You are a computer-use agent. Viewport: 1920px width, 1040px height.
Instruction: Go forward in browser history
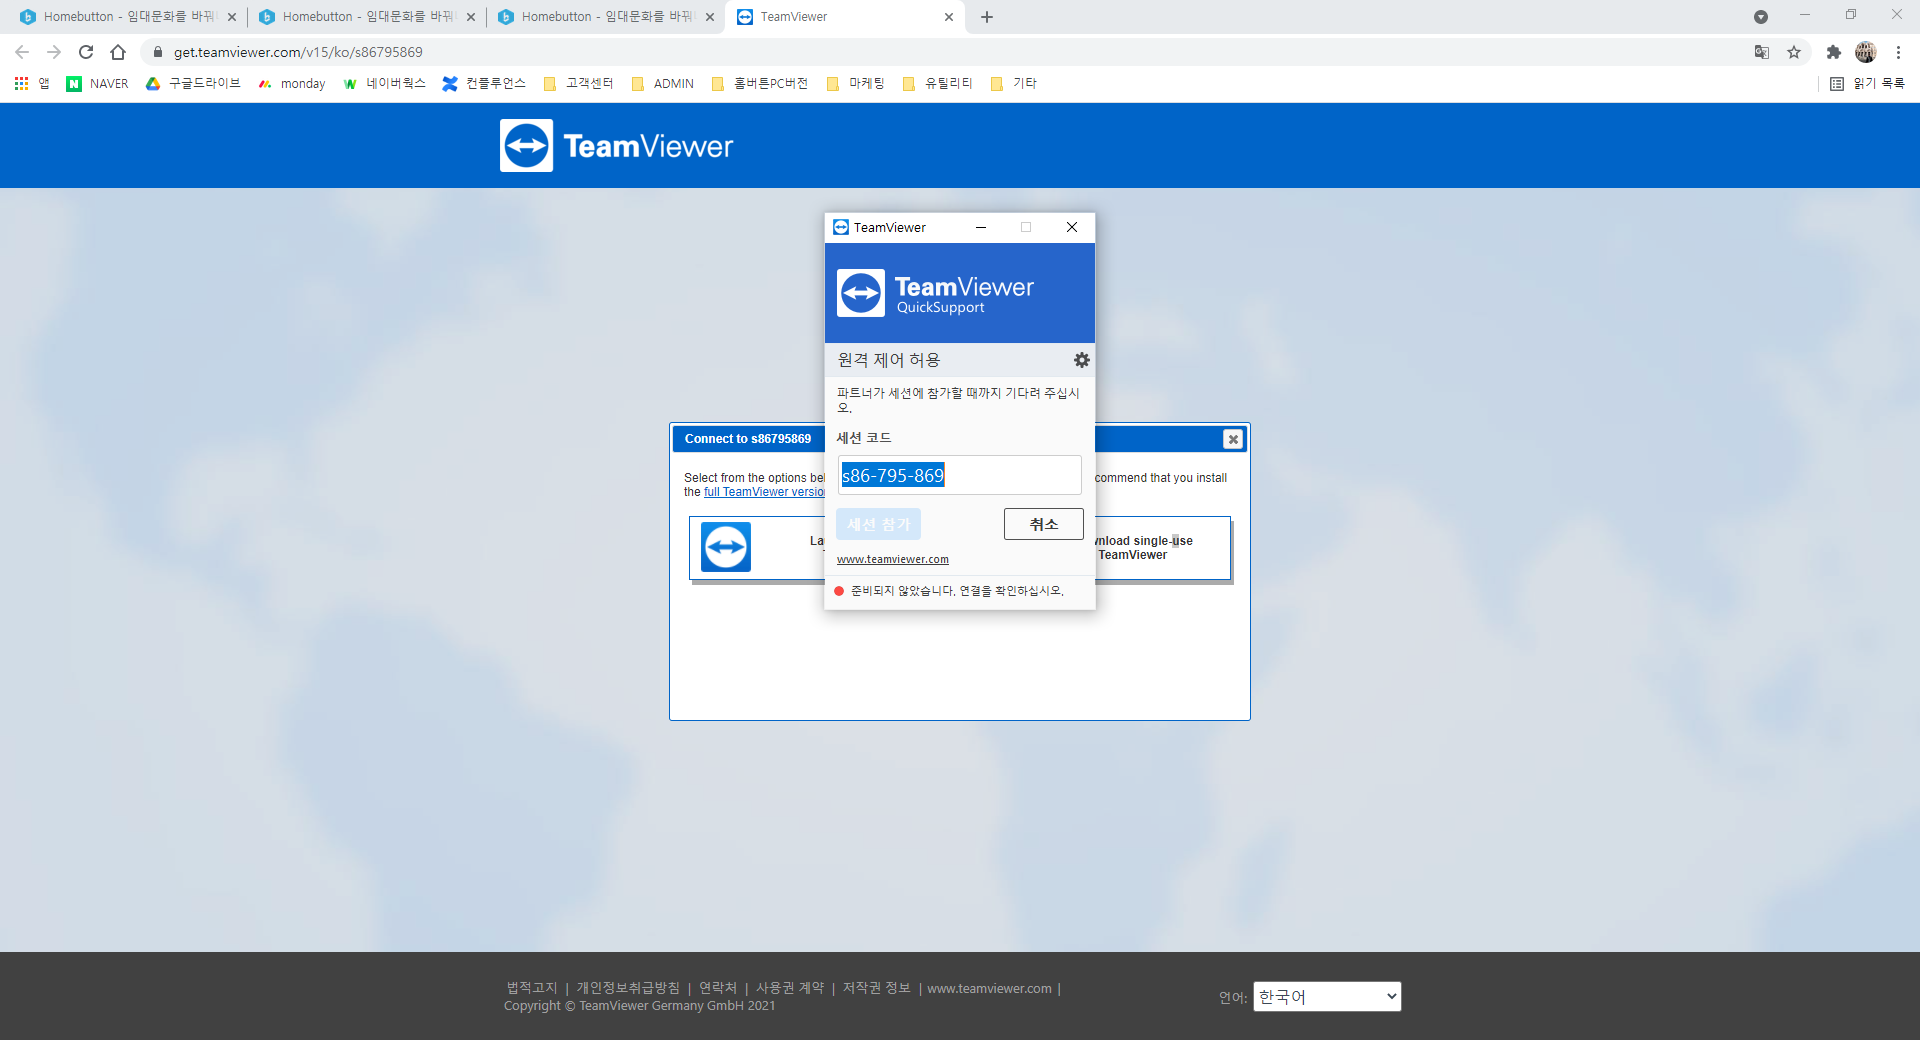tap(54, 52)
